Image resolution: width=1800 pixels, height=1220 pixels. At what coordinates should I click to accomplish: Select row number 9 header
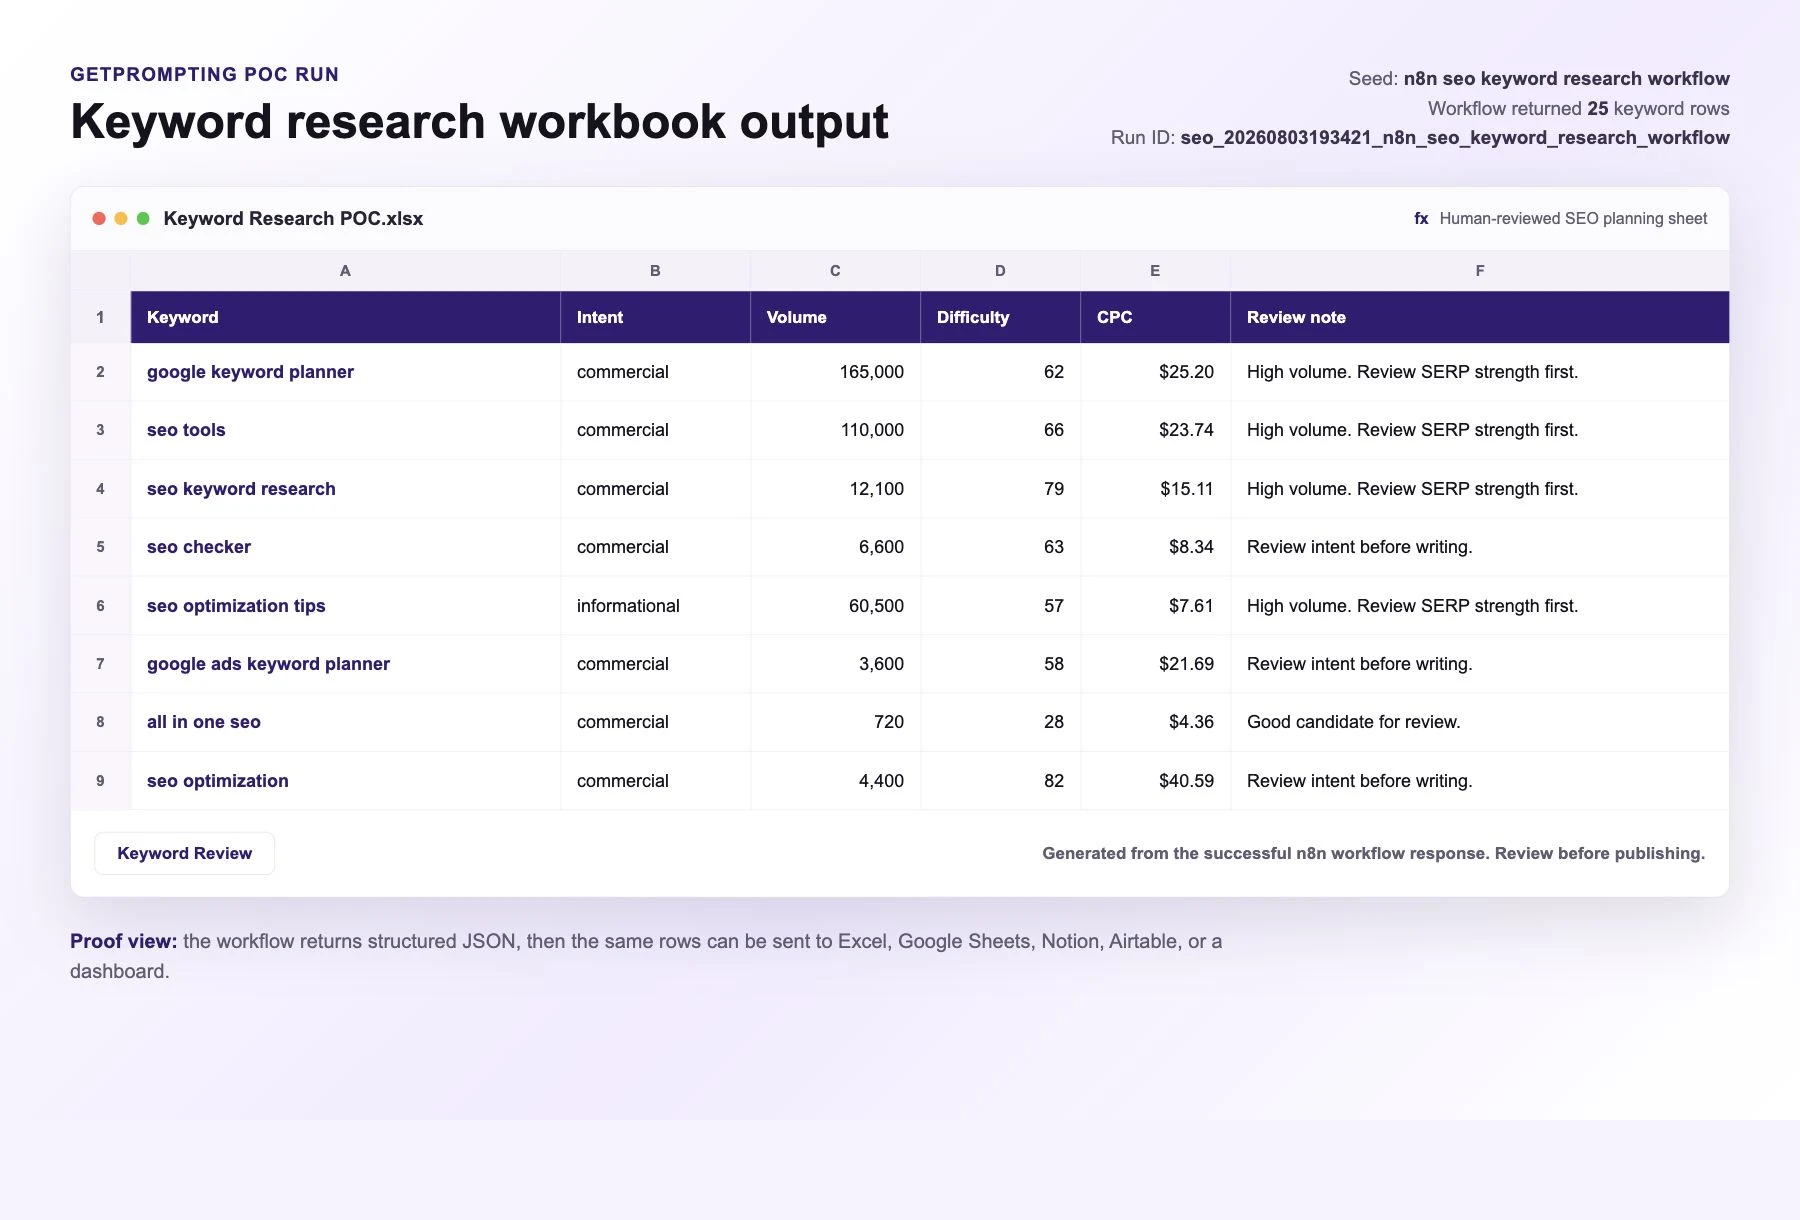click(x=100, y=781)
